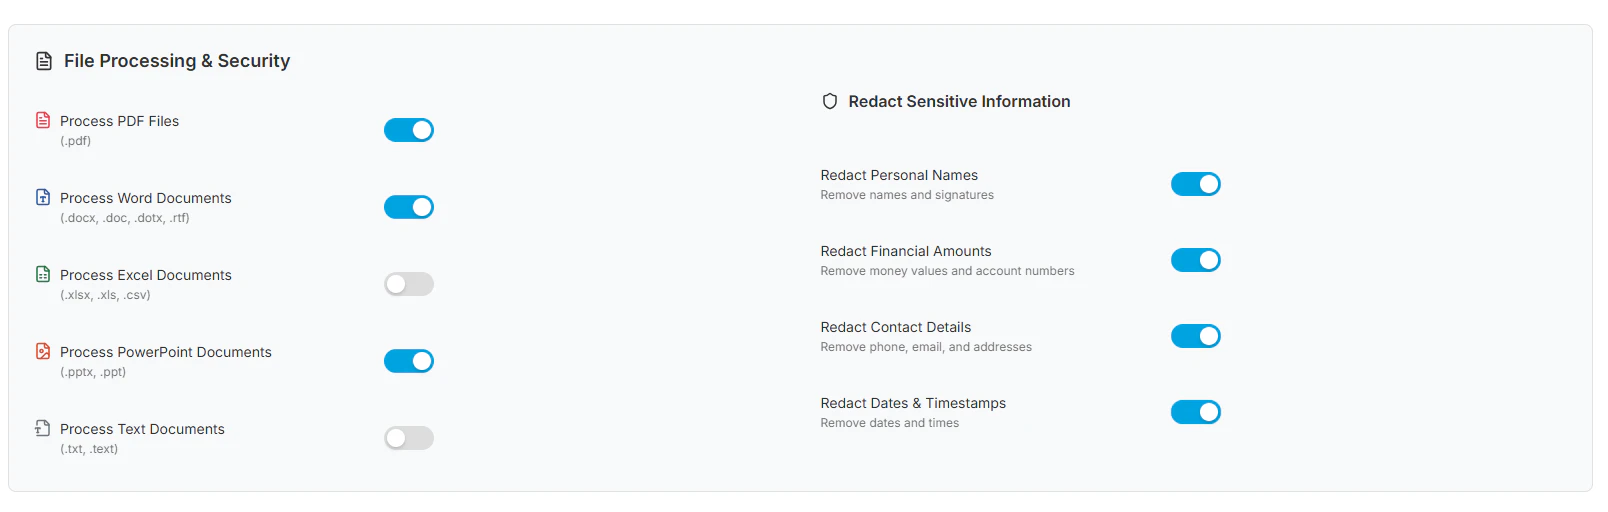Disable Process PowerPoint Documents switch
The image size is (1608, 512).
point(409,361)
